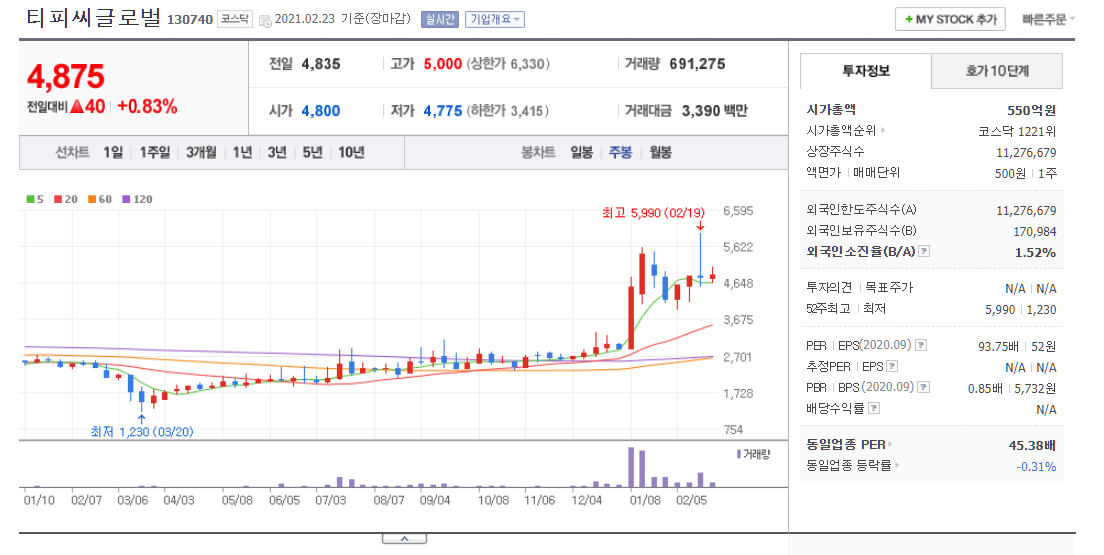The width and height of the screenshot is (1104, 555).
Task: Open help icon for 외국인소진율(B/A)
Action: coord(924,251)
